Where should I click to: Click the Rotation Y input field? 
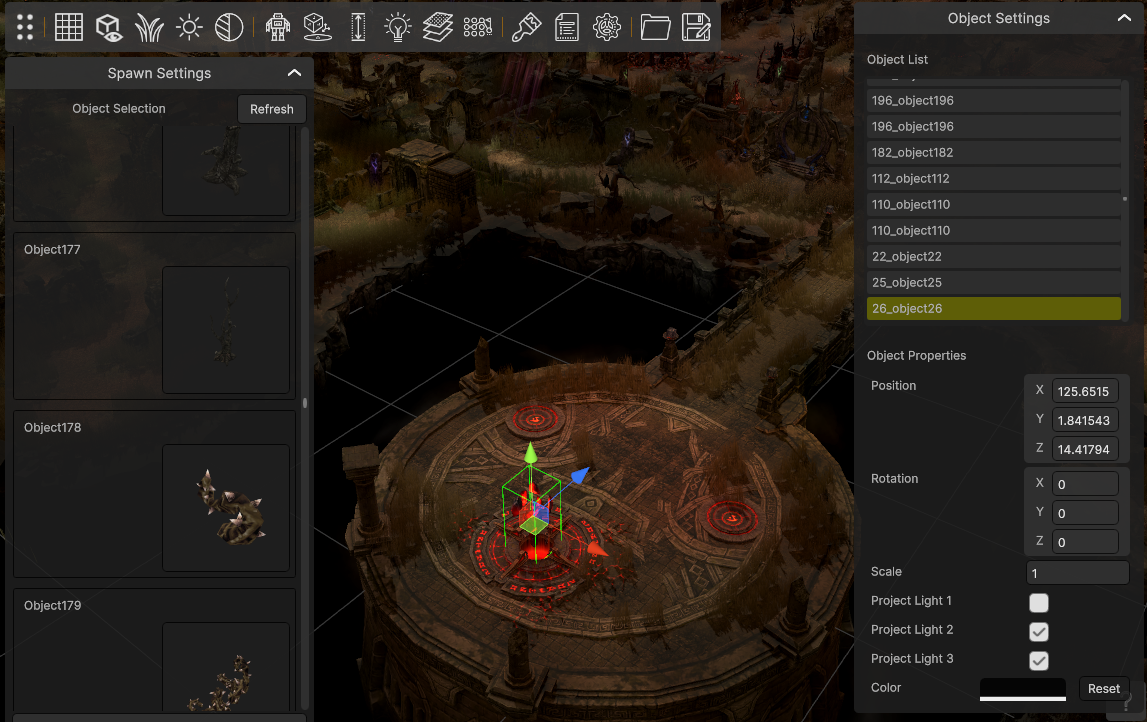click(1085, 514)
